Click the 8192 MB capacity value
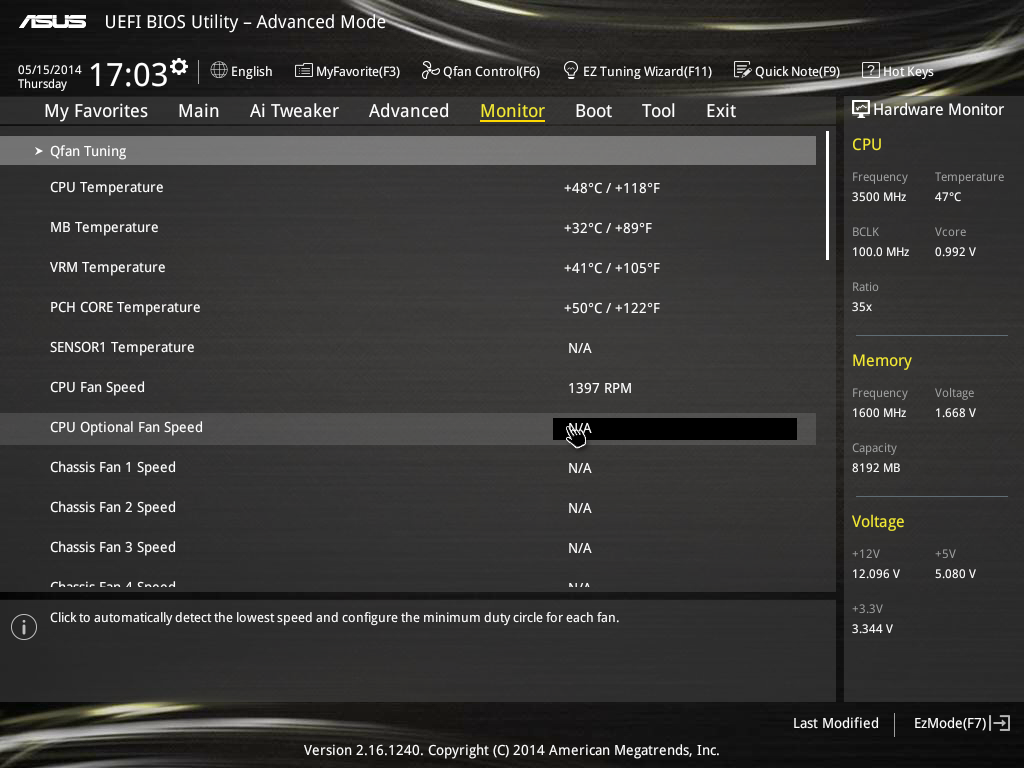The image size is (1024, 768). click(876, 468)
